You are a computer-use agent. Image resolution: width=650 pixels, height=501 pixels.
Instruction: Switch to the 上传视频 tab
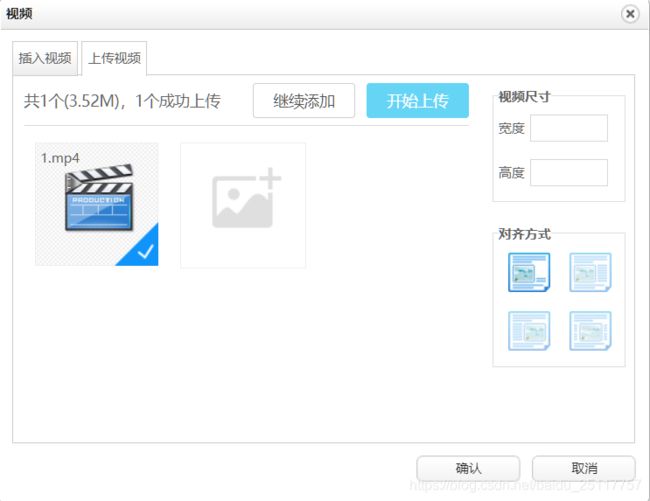point(114,58)
